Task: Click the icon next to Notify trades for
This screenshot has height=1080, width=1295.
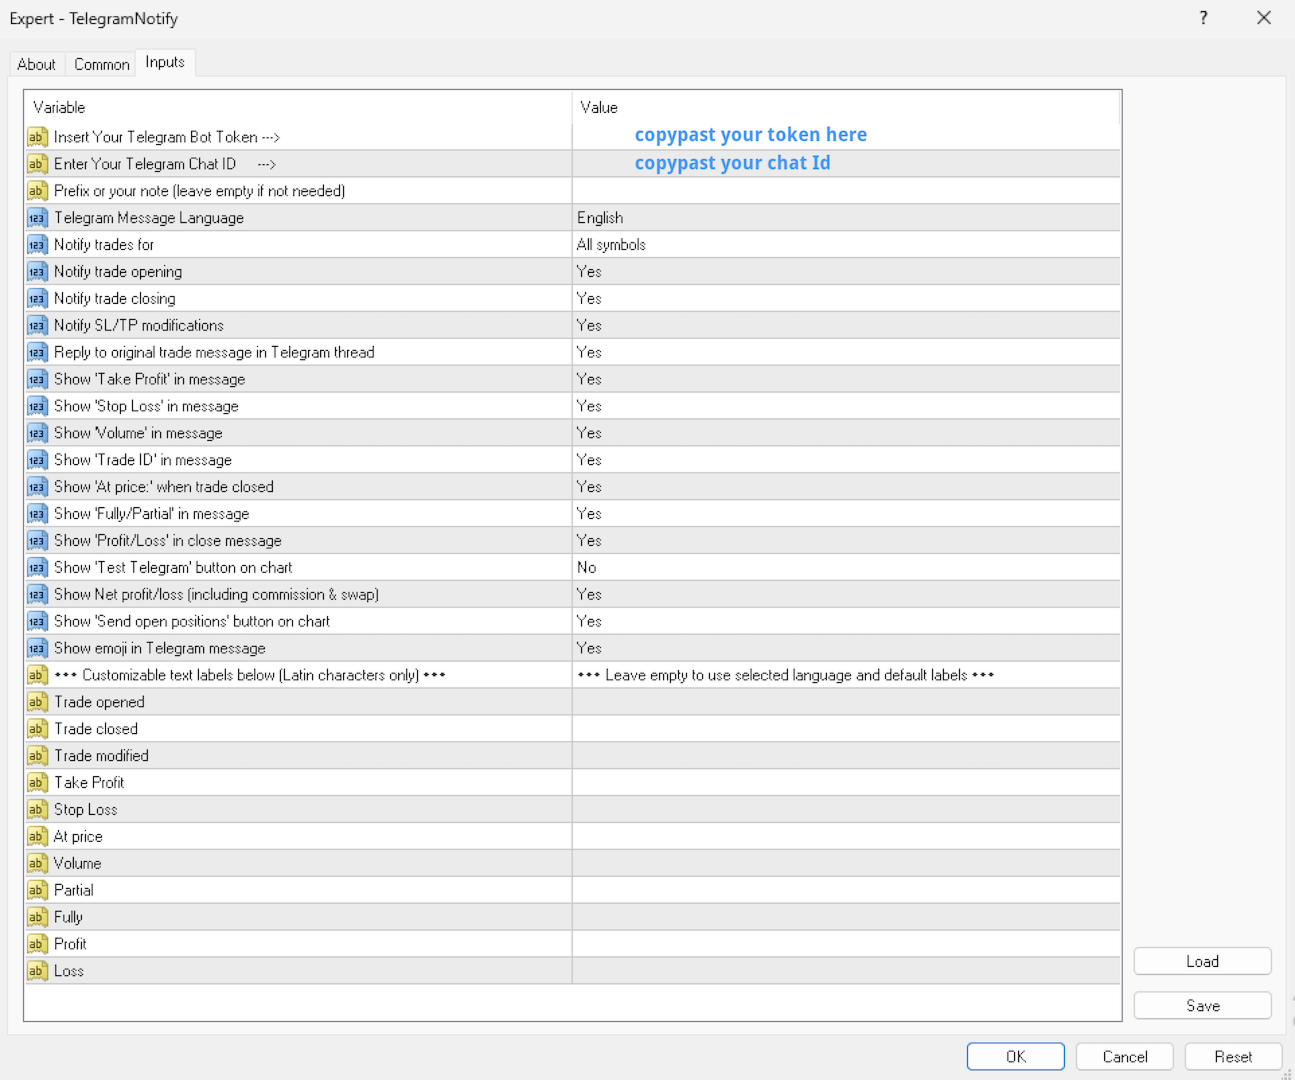Action: click(37, 245)
